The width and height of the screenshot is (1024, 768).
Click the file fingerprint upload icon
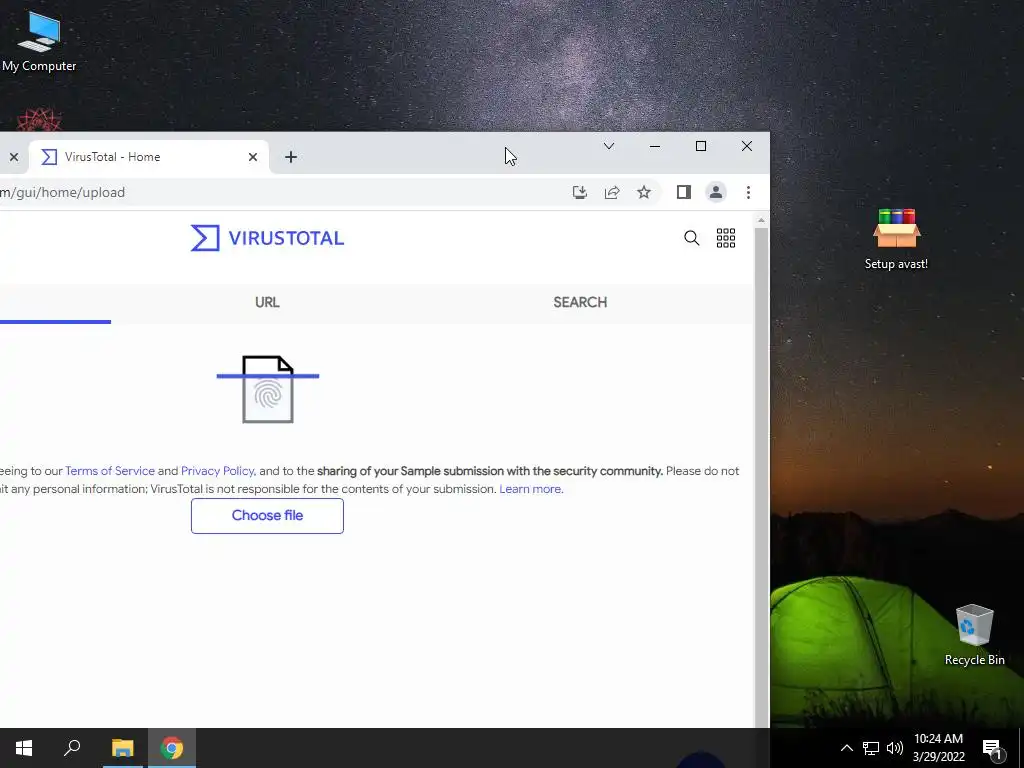pyautogui.click(x=268, y=389)
